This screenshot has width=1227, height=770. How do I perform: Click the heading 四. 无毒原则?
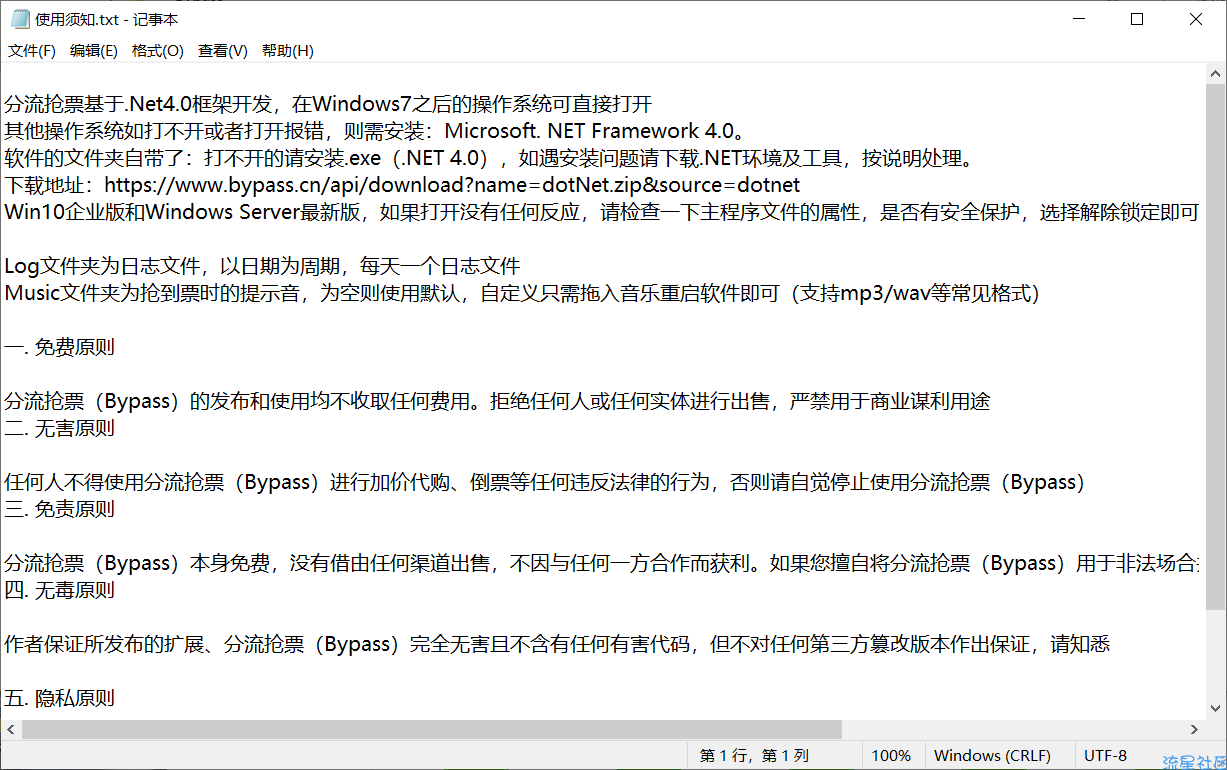coord(59,590)
